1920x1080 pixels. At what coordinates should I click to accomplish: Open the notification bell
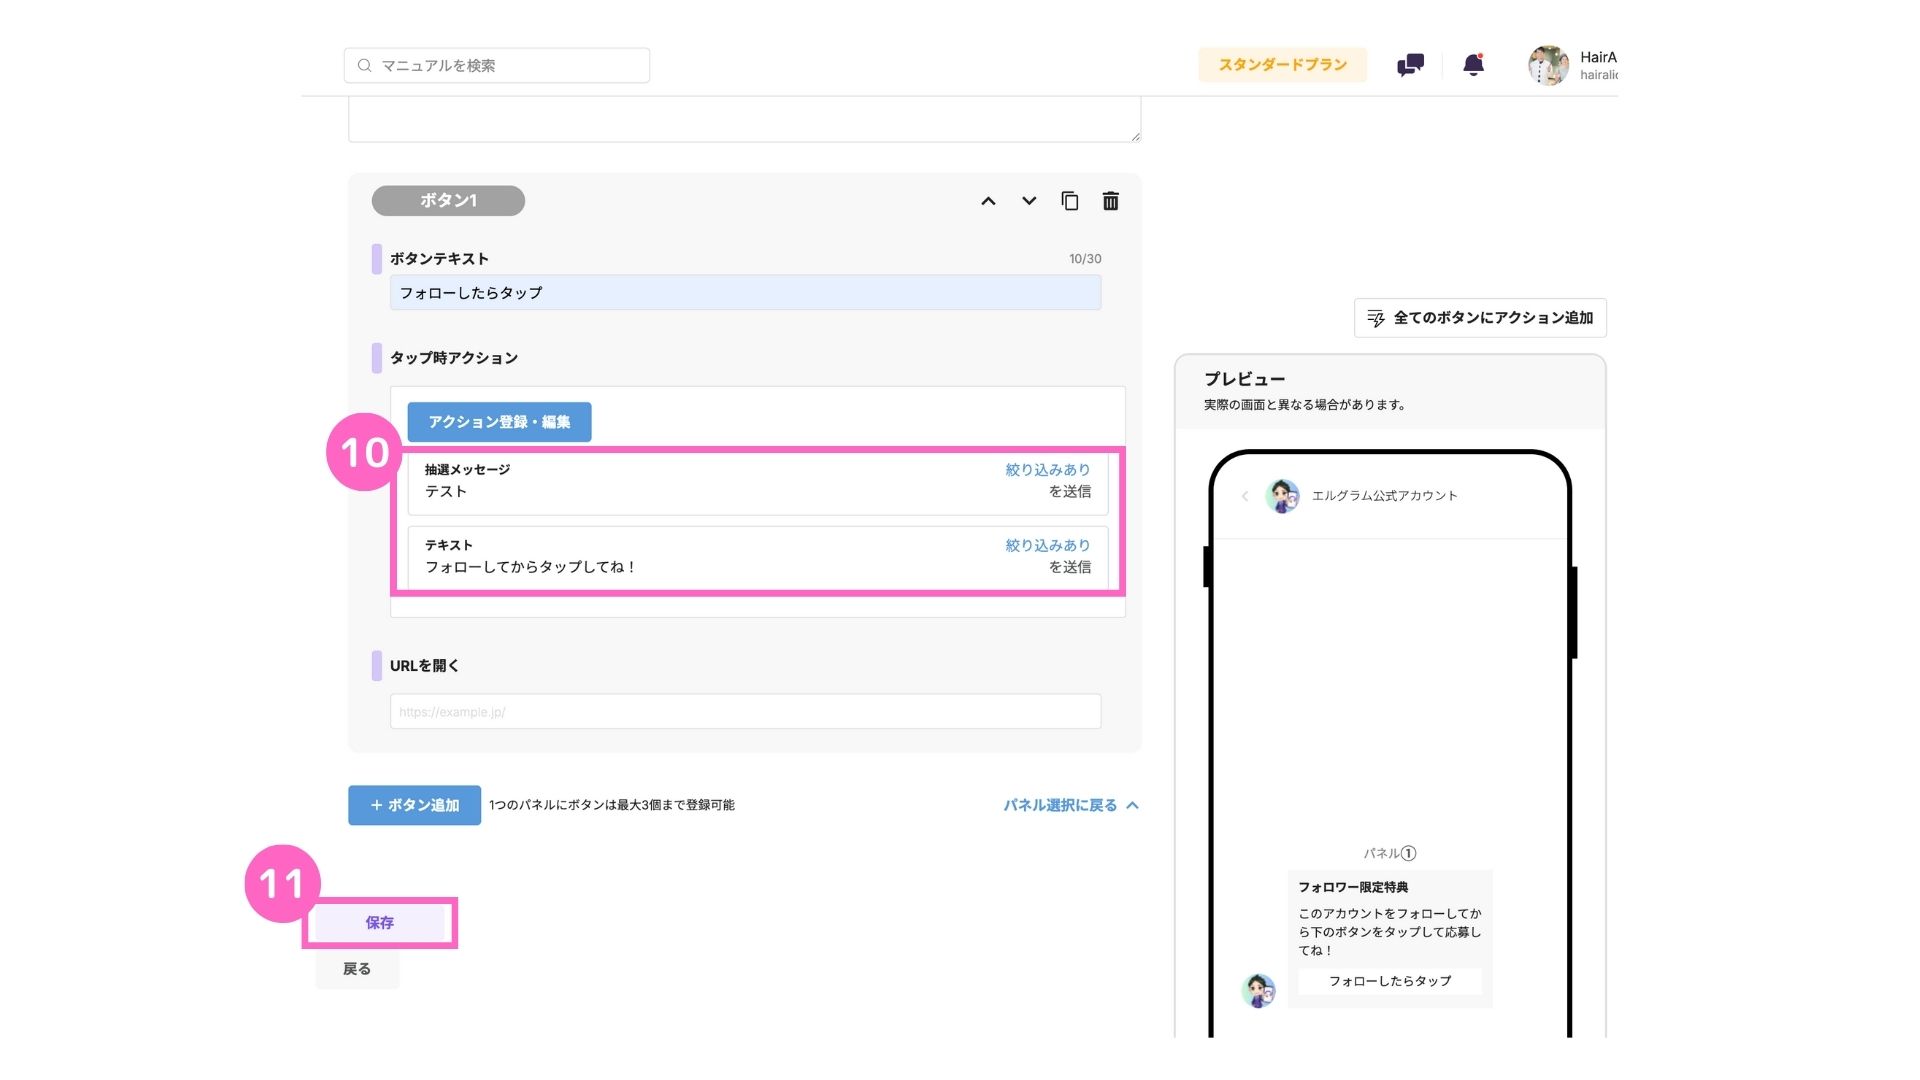point(1473,65)
